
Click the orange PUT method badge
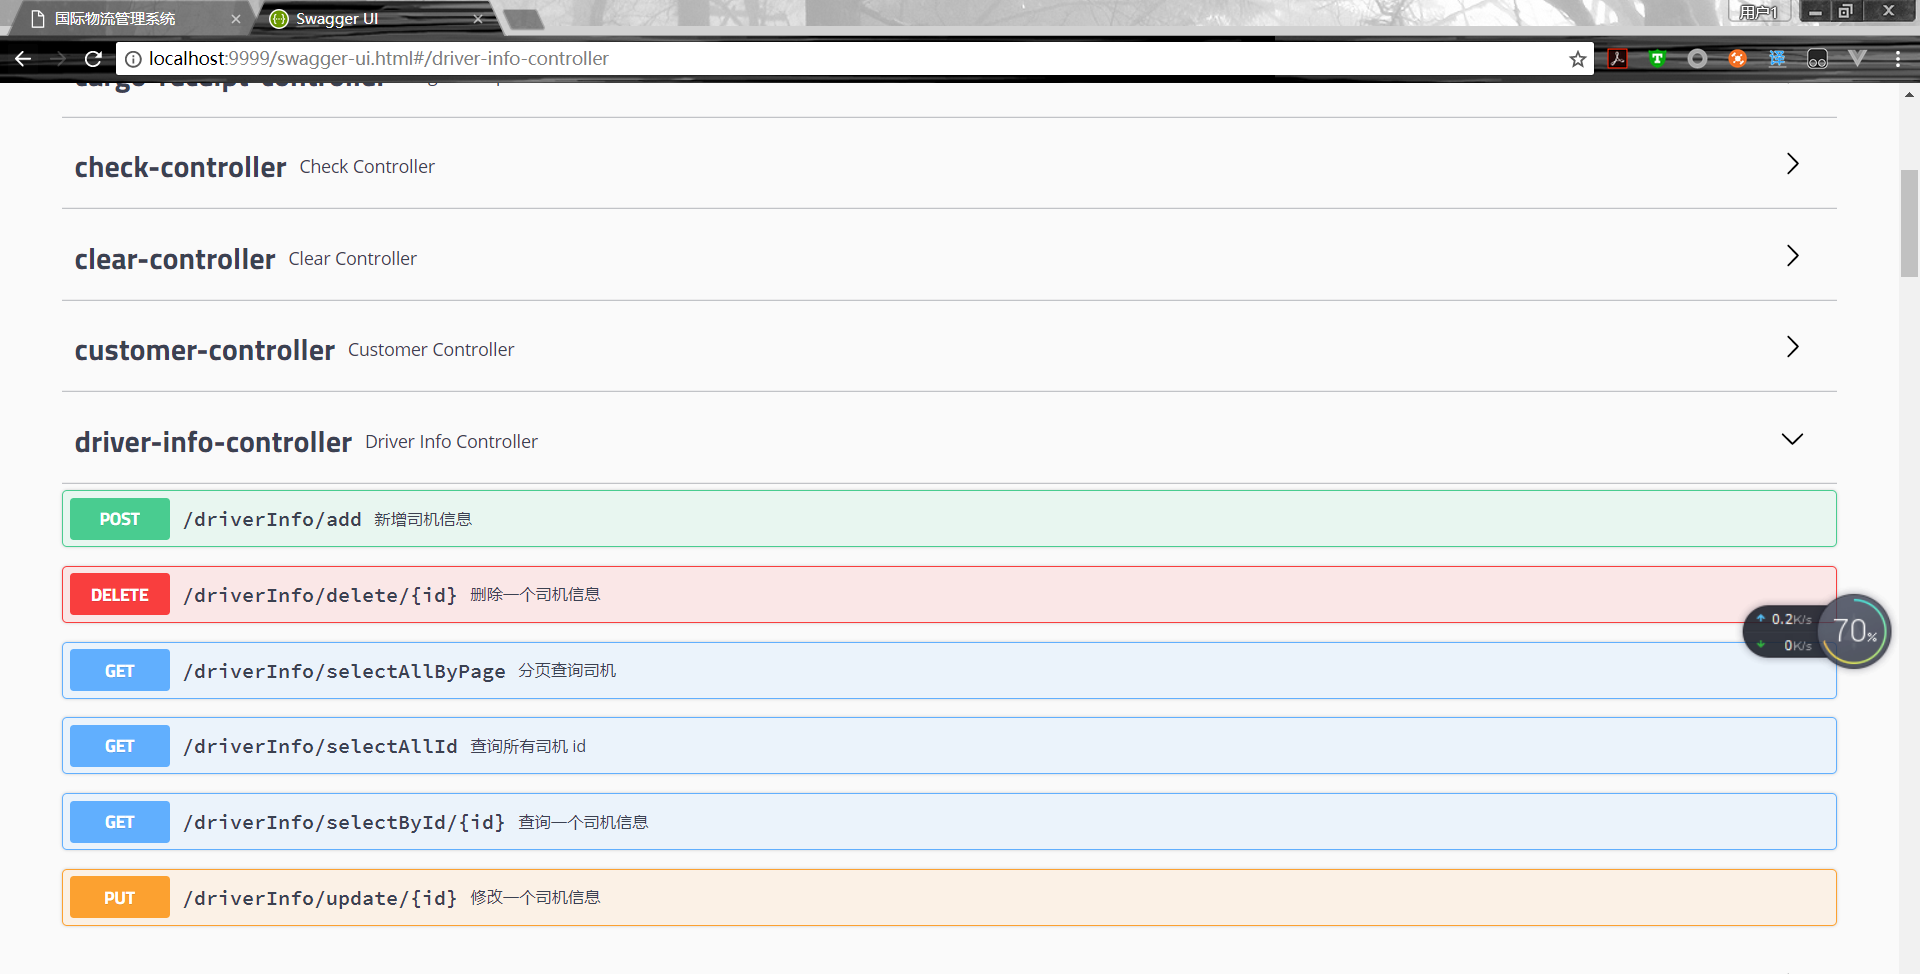click(120, 898)
